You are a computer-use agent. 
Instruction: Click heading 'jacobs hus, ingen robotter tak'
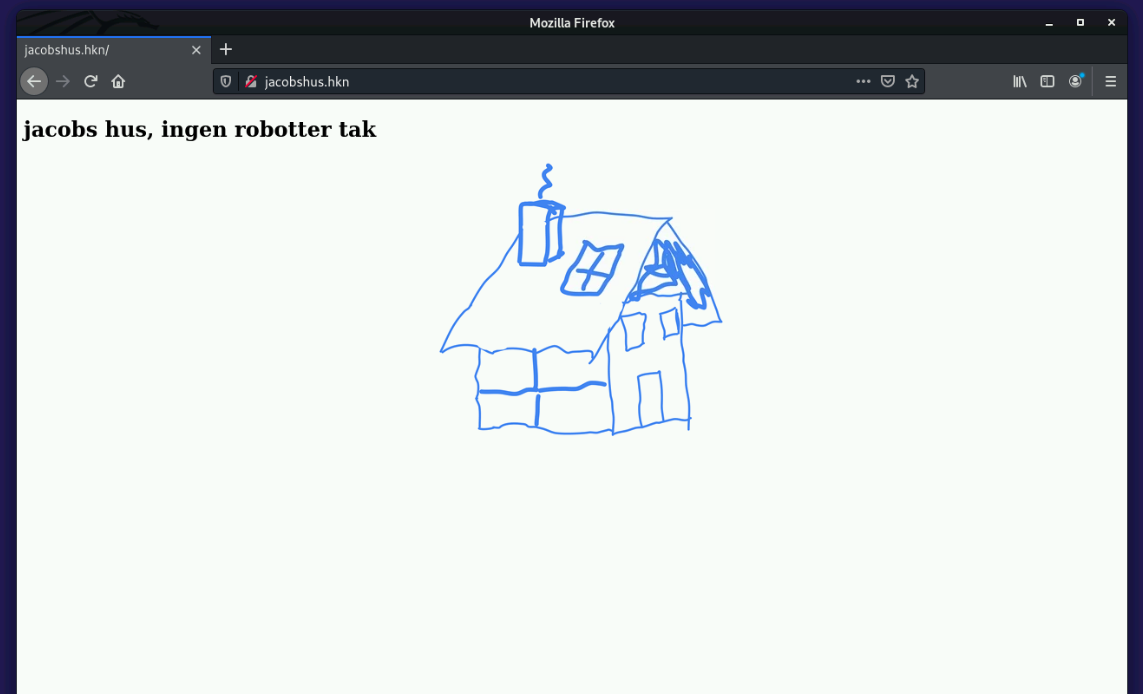[x=200, y=129]
